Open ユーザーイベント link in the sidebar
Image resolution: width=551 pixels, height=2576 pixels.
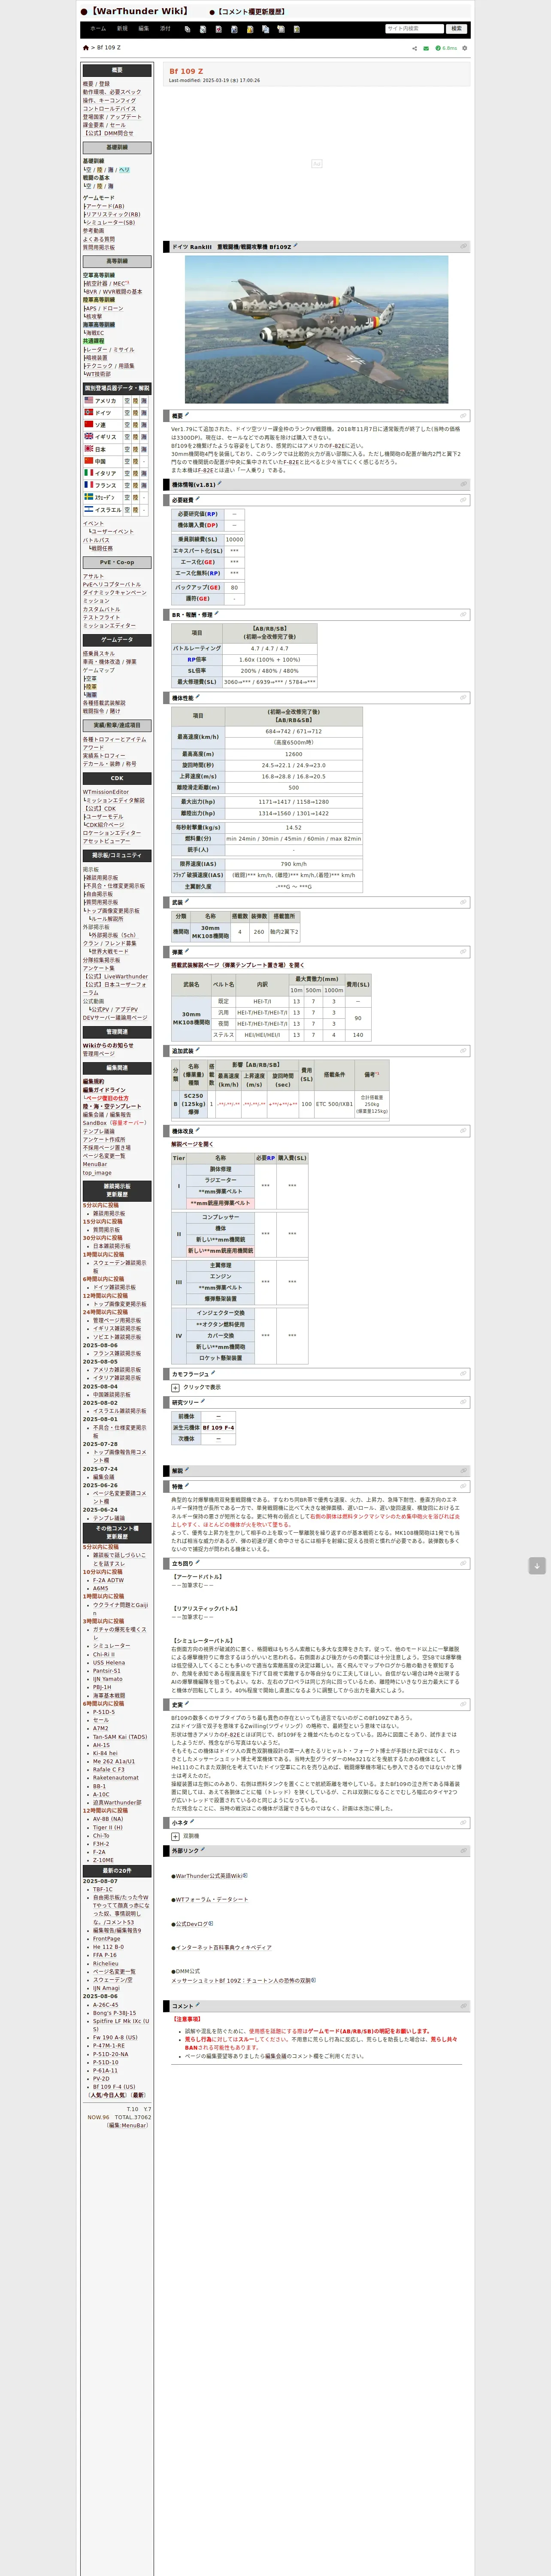click(113, 531)
